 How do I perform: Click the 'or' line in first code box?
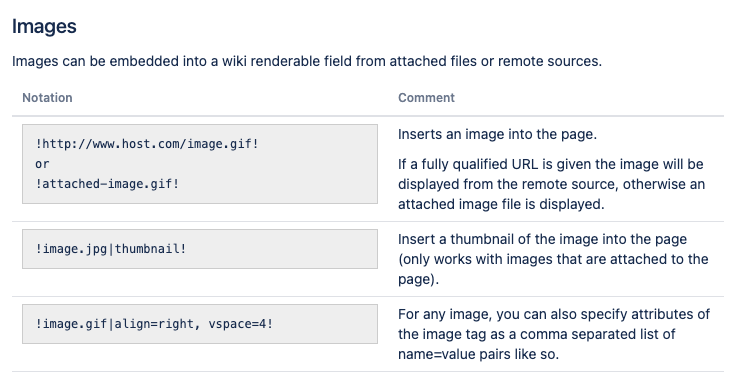coord(42,164)
